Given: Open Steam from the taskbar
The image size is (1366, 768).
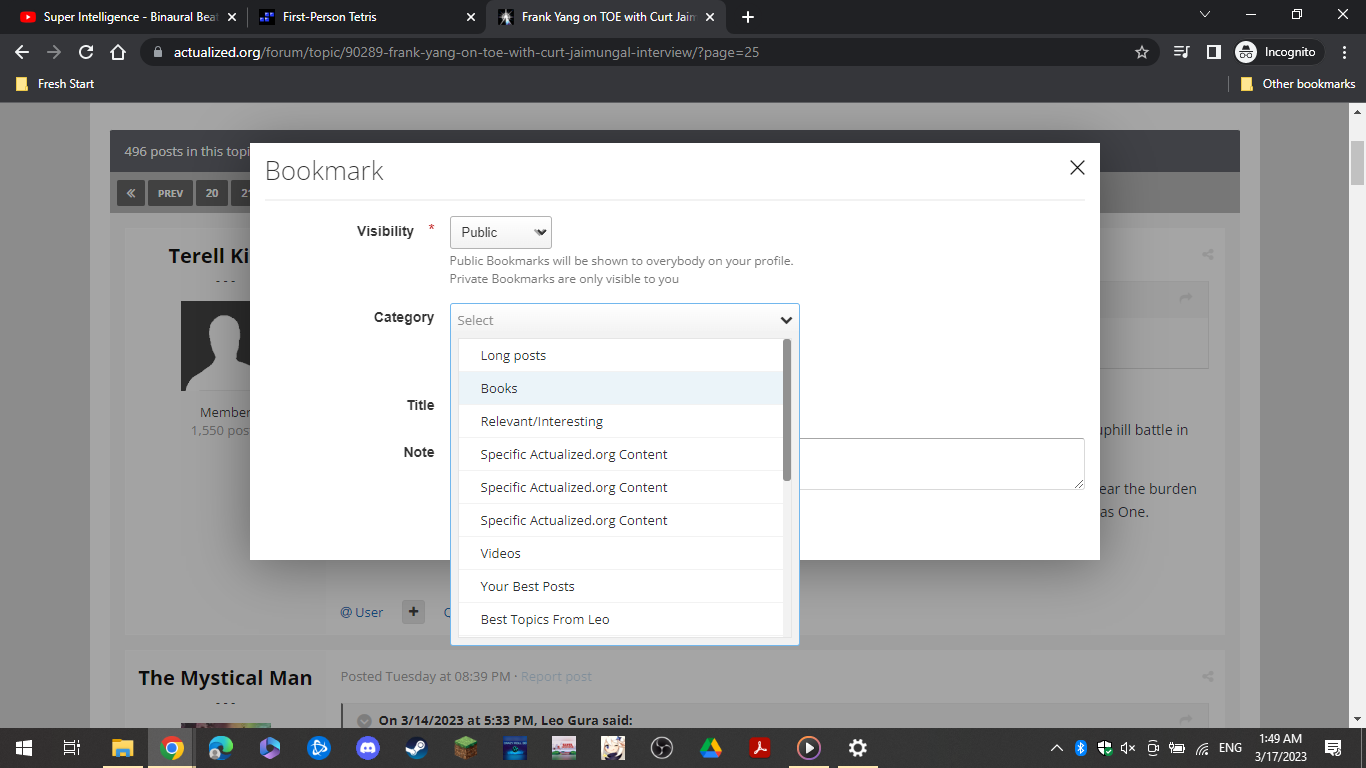Looking at the screenshot, I should (x=417, y=747).
